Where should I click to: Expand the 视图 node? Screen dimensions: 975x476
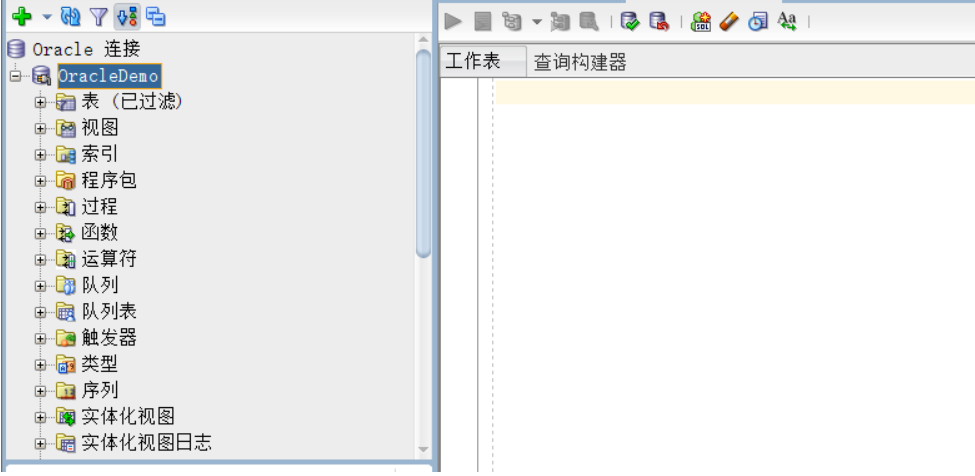(x=40, y=129)
